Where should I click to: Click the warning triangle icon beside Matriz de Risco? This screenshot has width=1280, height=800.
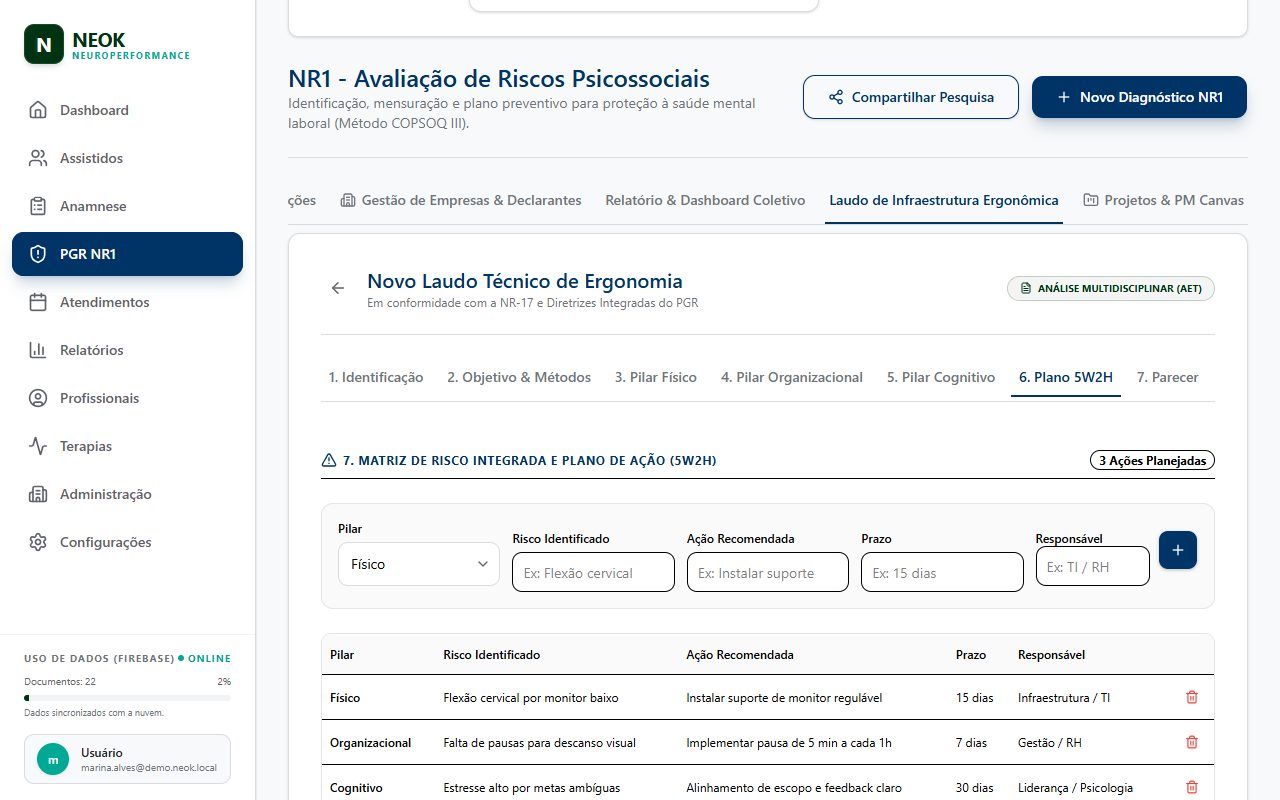point(329,460)
